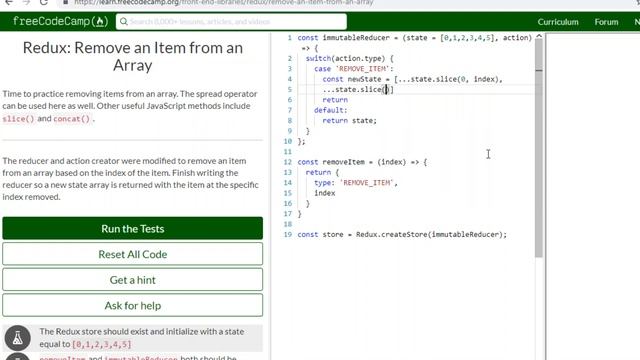Click 'type: REMOVE_ITEM' on line 14

356,183
